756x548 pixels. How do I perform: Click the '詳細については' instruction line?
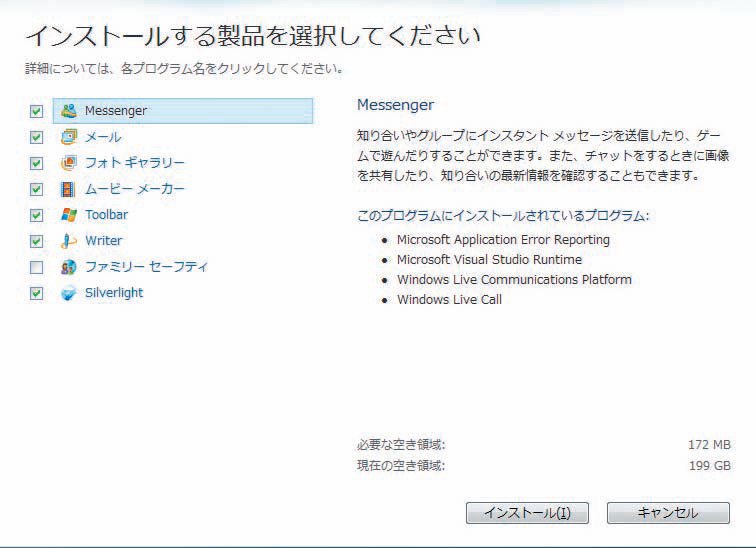tap(184, 68)
